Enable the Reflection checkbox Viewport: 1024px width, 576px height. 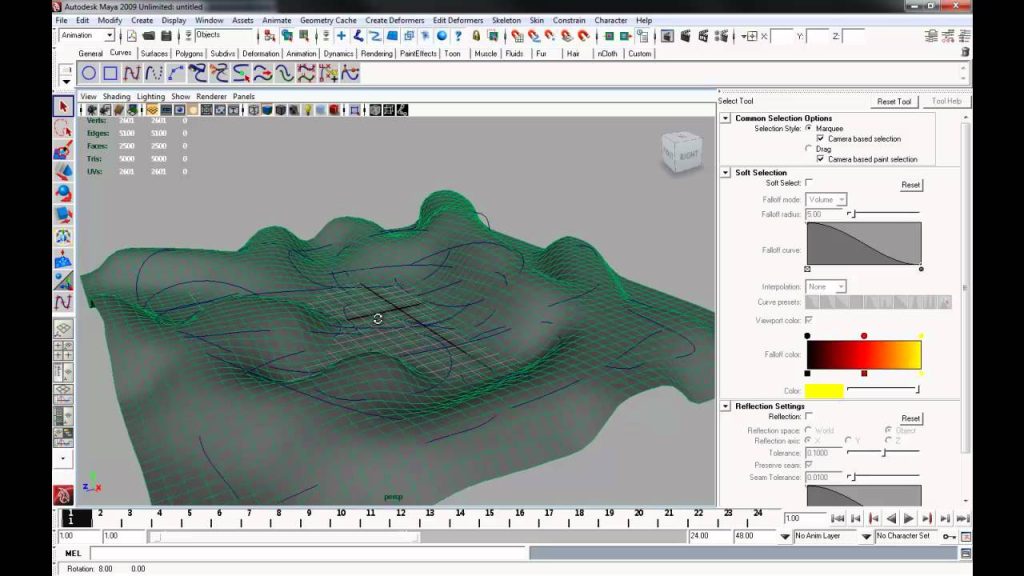(x=808, y=416)
